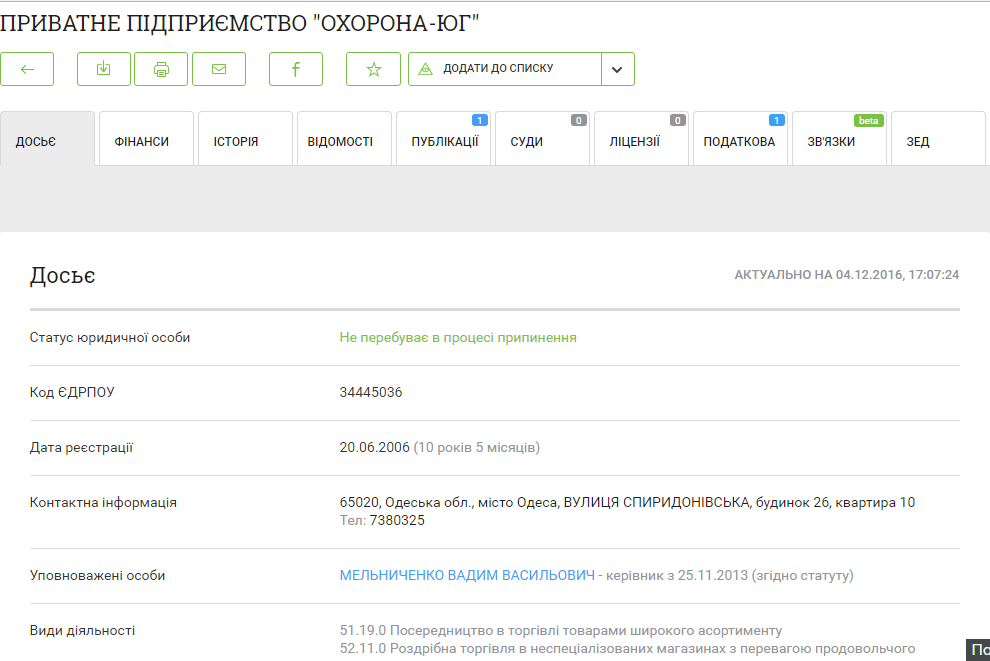Viewport: 990px width, 661px height.
Task: Click the download icon button
Action: [104, 69]
